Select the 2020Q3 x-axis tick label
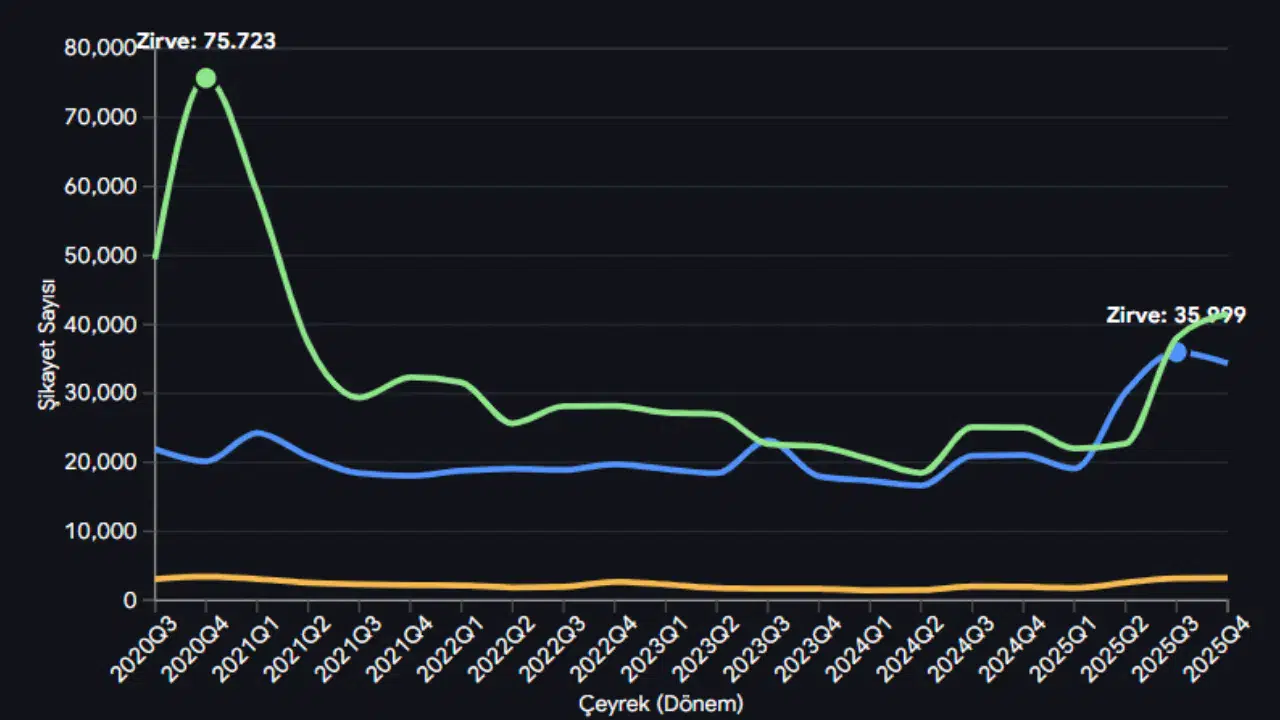 [134, 643]
